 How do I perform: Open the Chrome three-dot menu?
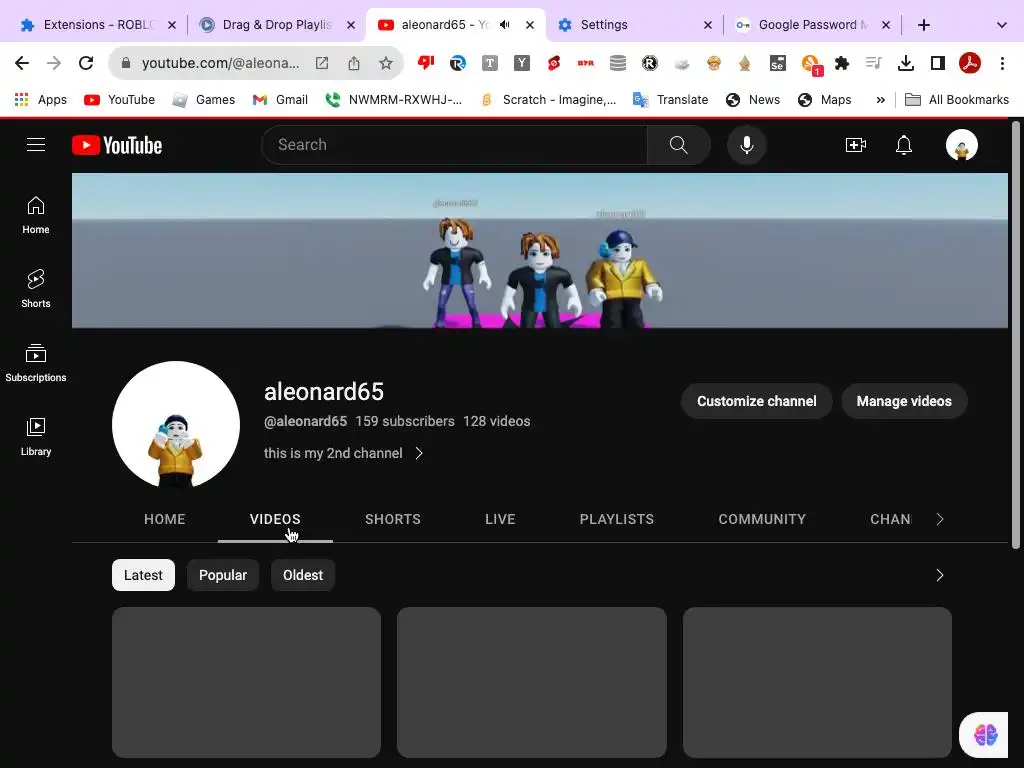(x=1002, y=63)
